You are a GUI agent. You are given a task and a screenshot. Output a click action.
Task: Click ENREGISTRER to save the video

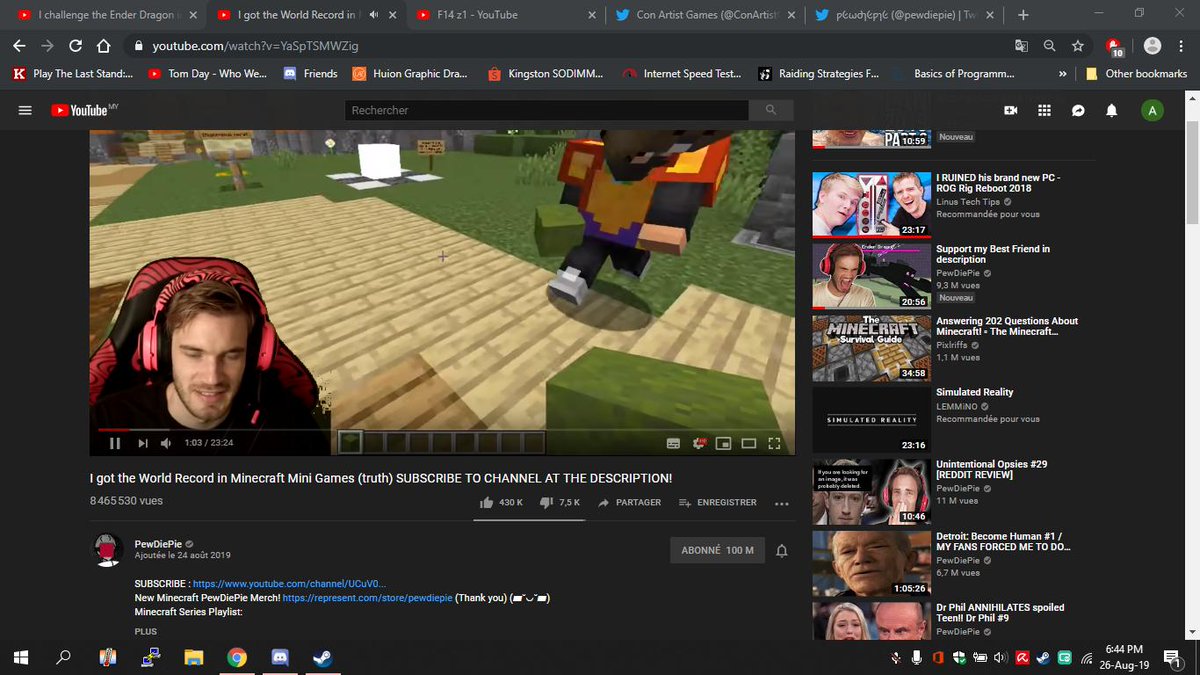(x=718, y=502)
